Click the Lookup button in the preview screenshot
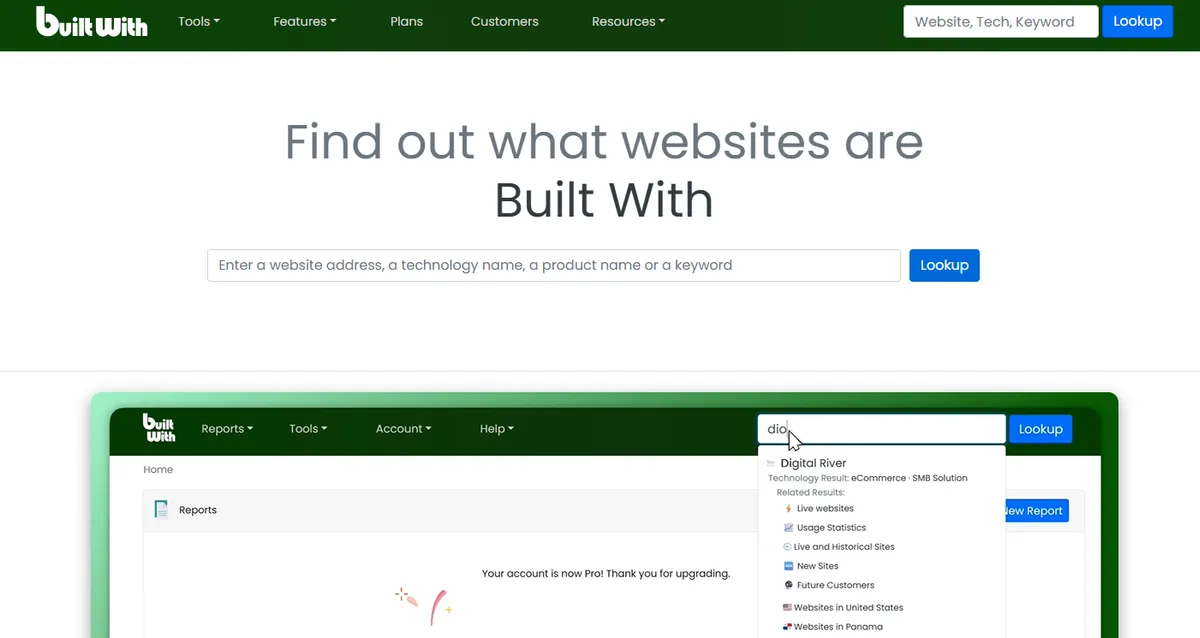The height and width of the screenshot is (638, 1200). 1040,429
